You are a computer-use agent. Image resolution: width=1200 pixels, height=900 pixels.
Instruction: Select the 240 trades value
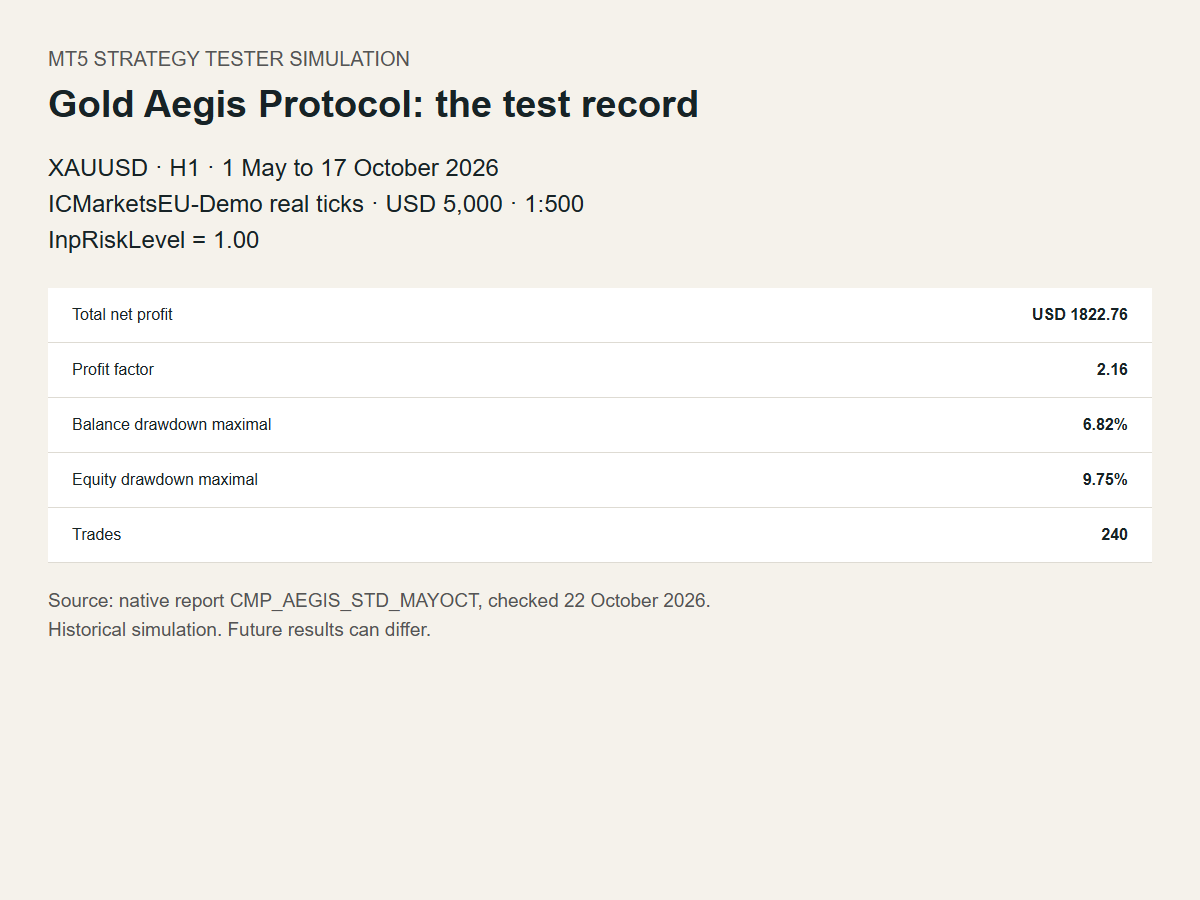[x=1114, y=535]
